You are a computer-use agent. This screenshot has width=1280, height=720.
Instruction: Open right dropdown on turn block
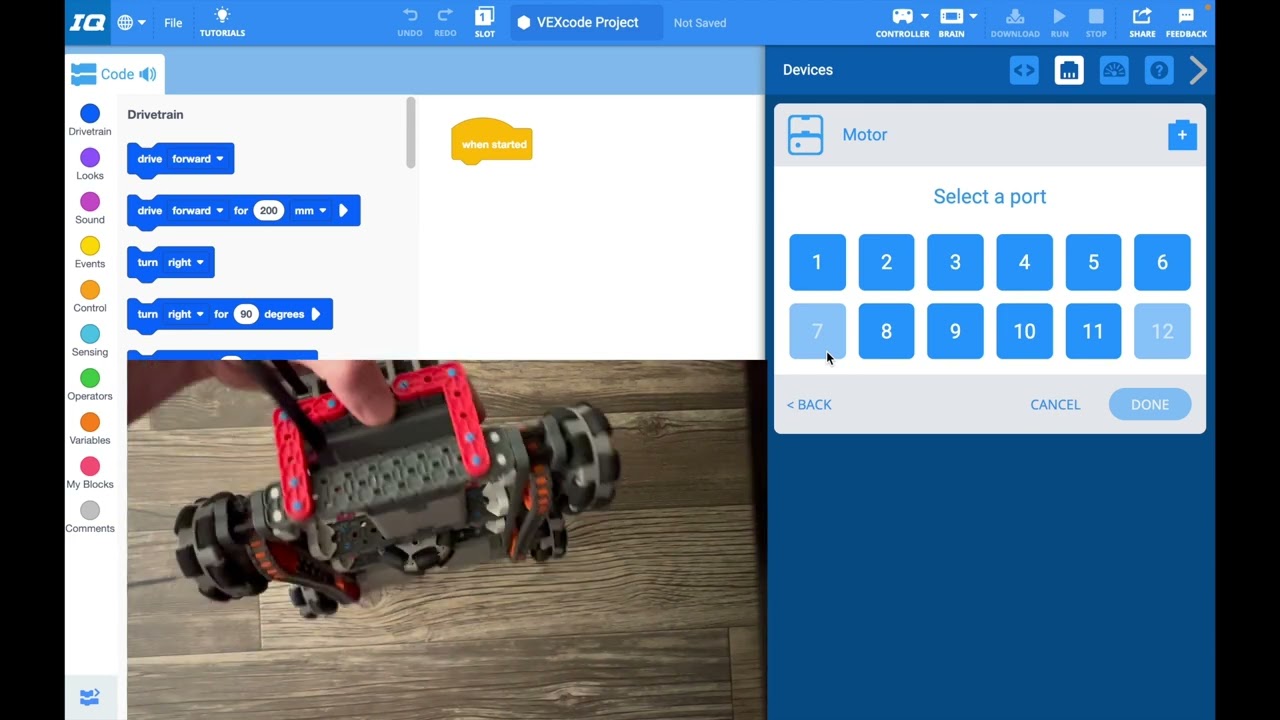click(x=186, y=263)
